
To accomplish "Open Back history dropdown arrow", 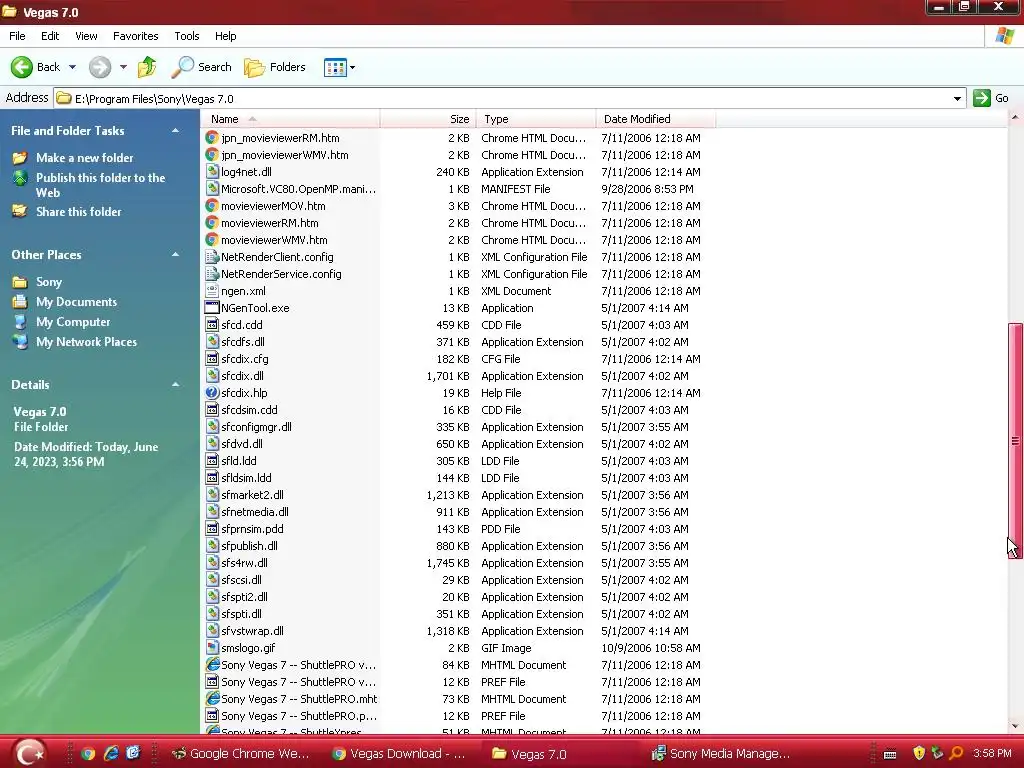I will (x=72, y=67).
